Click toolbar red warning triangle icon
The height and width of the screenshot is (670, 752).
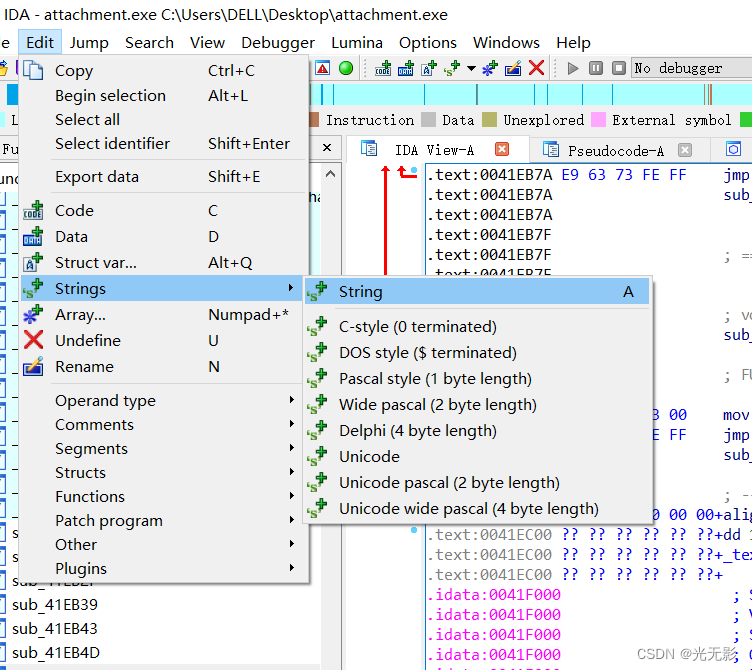pos(323,68)
